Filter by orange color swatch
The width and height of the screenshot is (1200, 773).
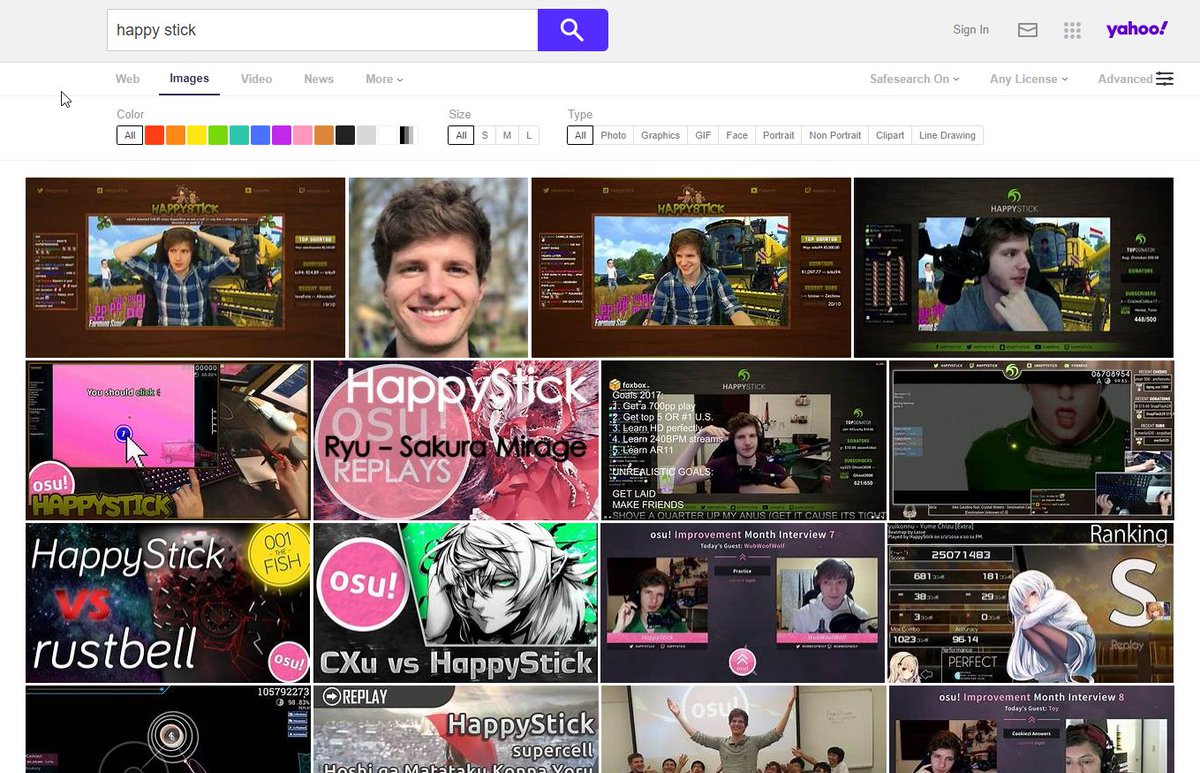(x=175, y=135)
